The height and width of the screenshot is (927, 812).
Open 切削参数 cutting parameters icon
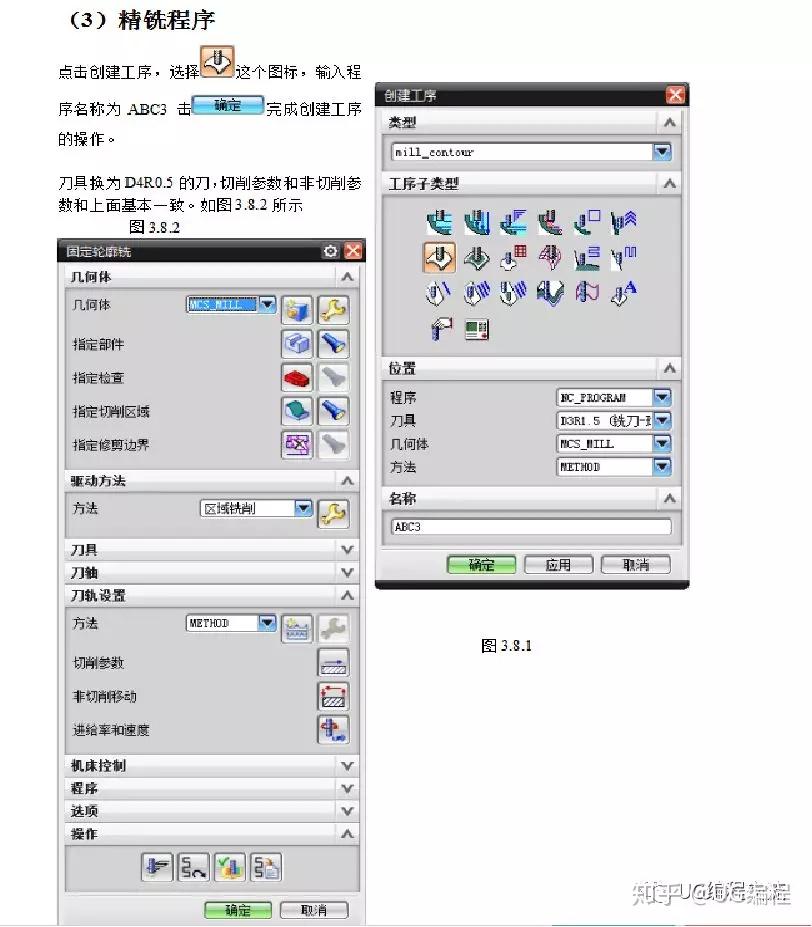tap(334, 662)
